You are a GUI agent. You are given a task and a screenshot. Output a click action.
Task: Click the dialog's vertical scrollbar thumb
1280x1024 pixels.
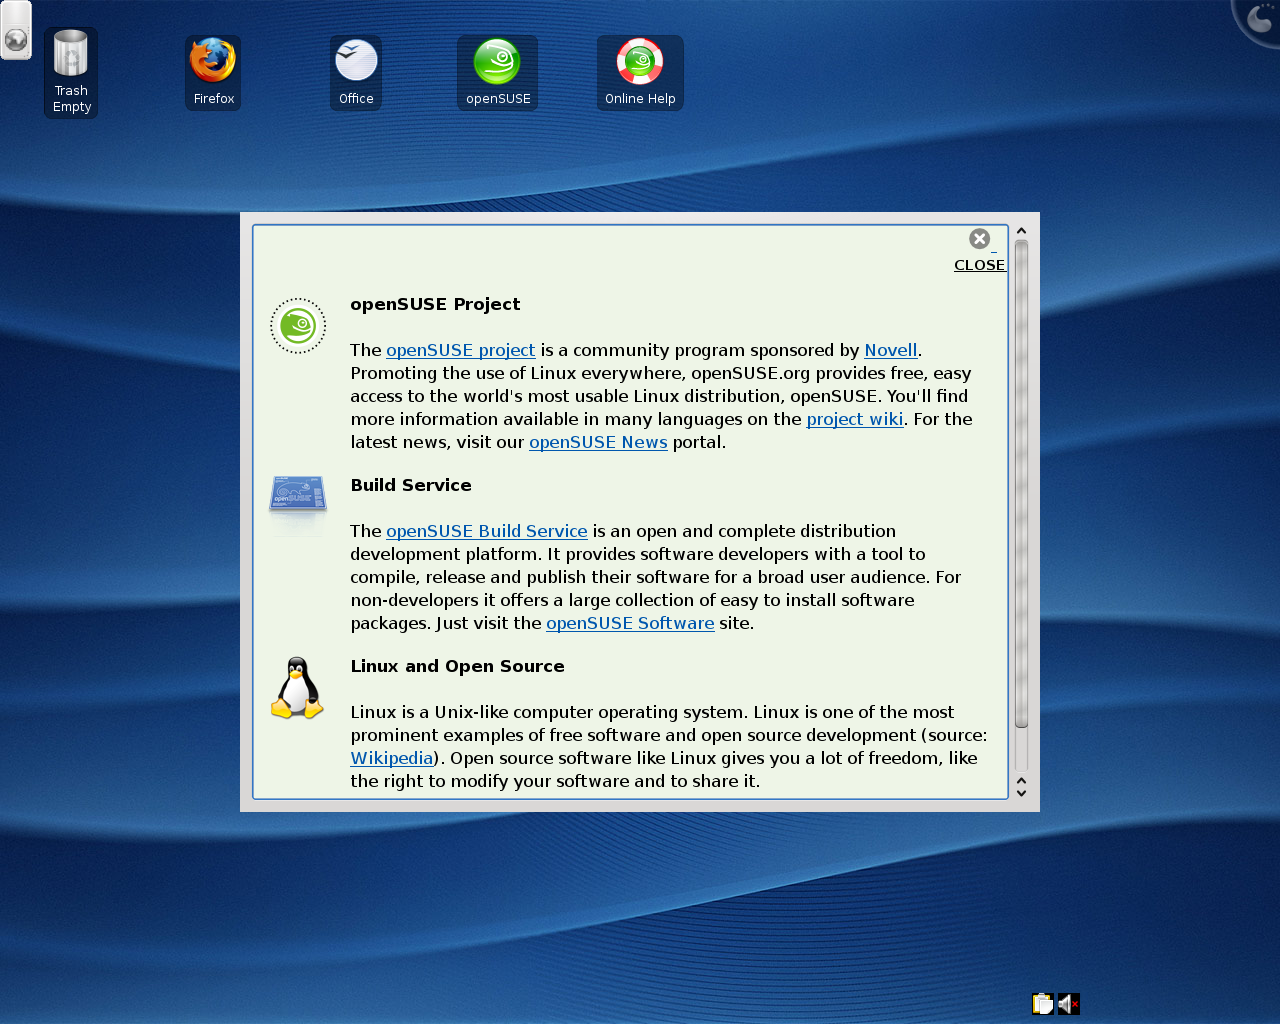coord(1021,484)
